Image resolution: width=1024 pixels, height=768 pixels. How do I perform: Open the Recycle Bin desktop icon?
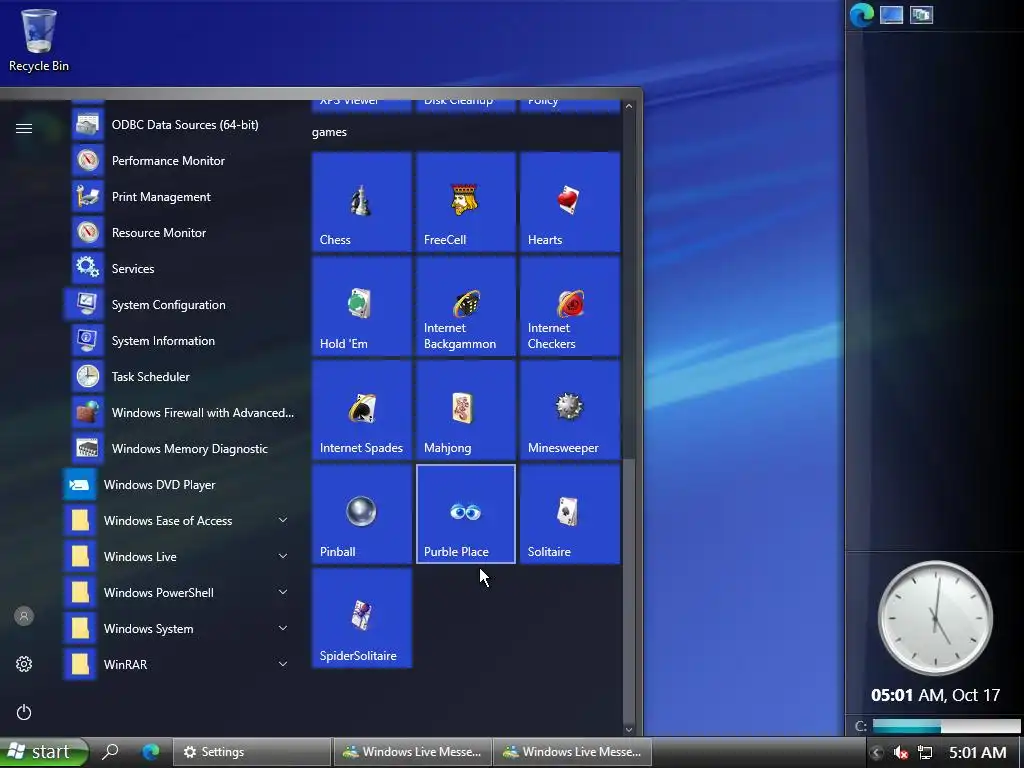click(39, 39)
